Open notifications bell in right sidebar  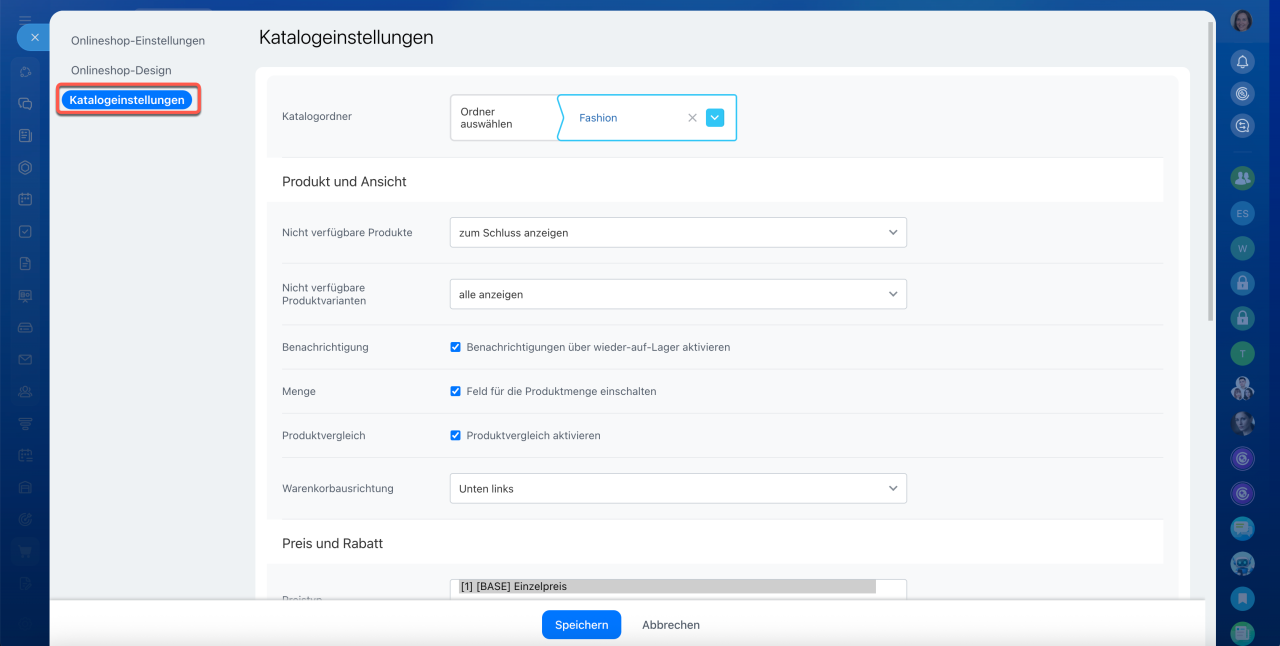pyautogui.click(x=1242, y=62)
